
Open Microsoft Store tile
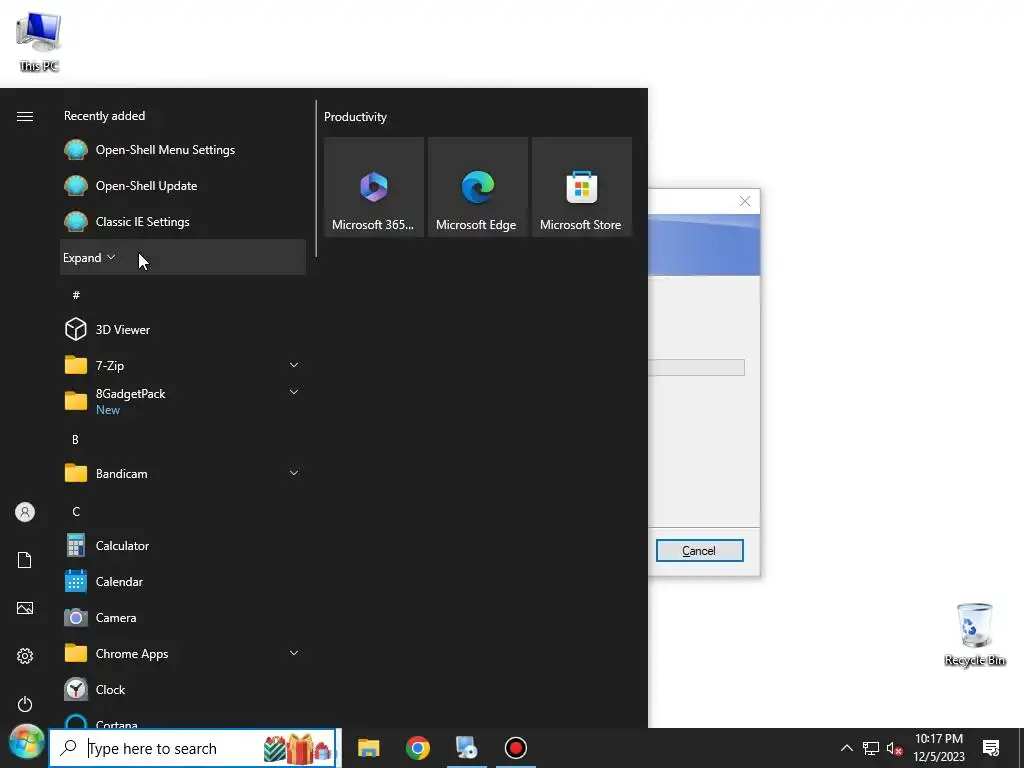pos(581,187)
